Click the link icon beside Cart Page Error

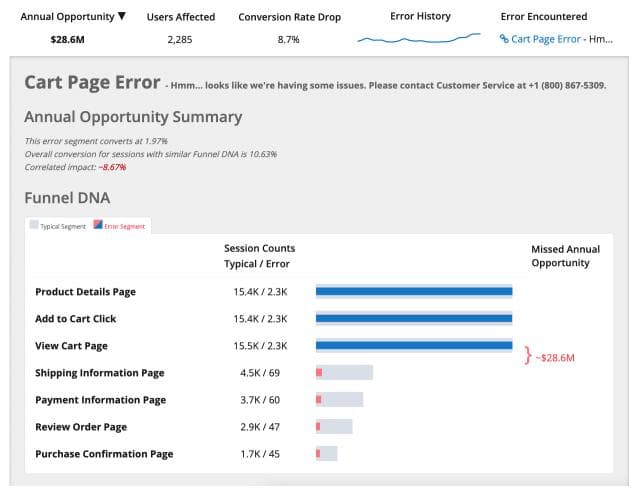pyautogui.click(x=504, y=40)
